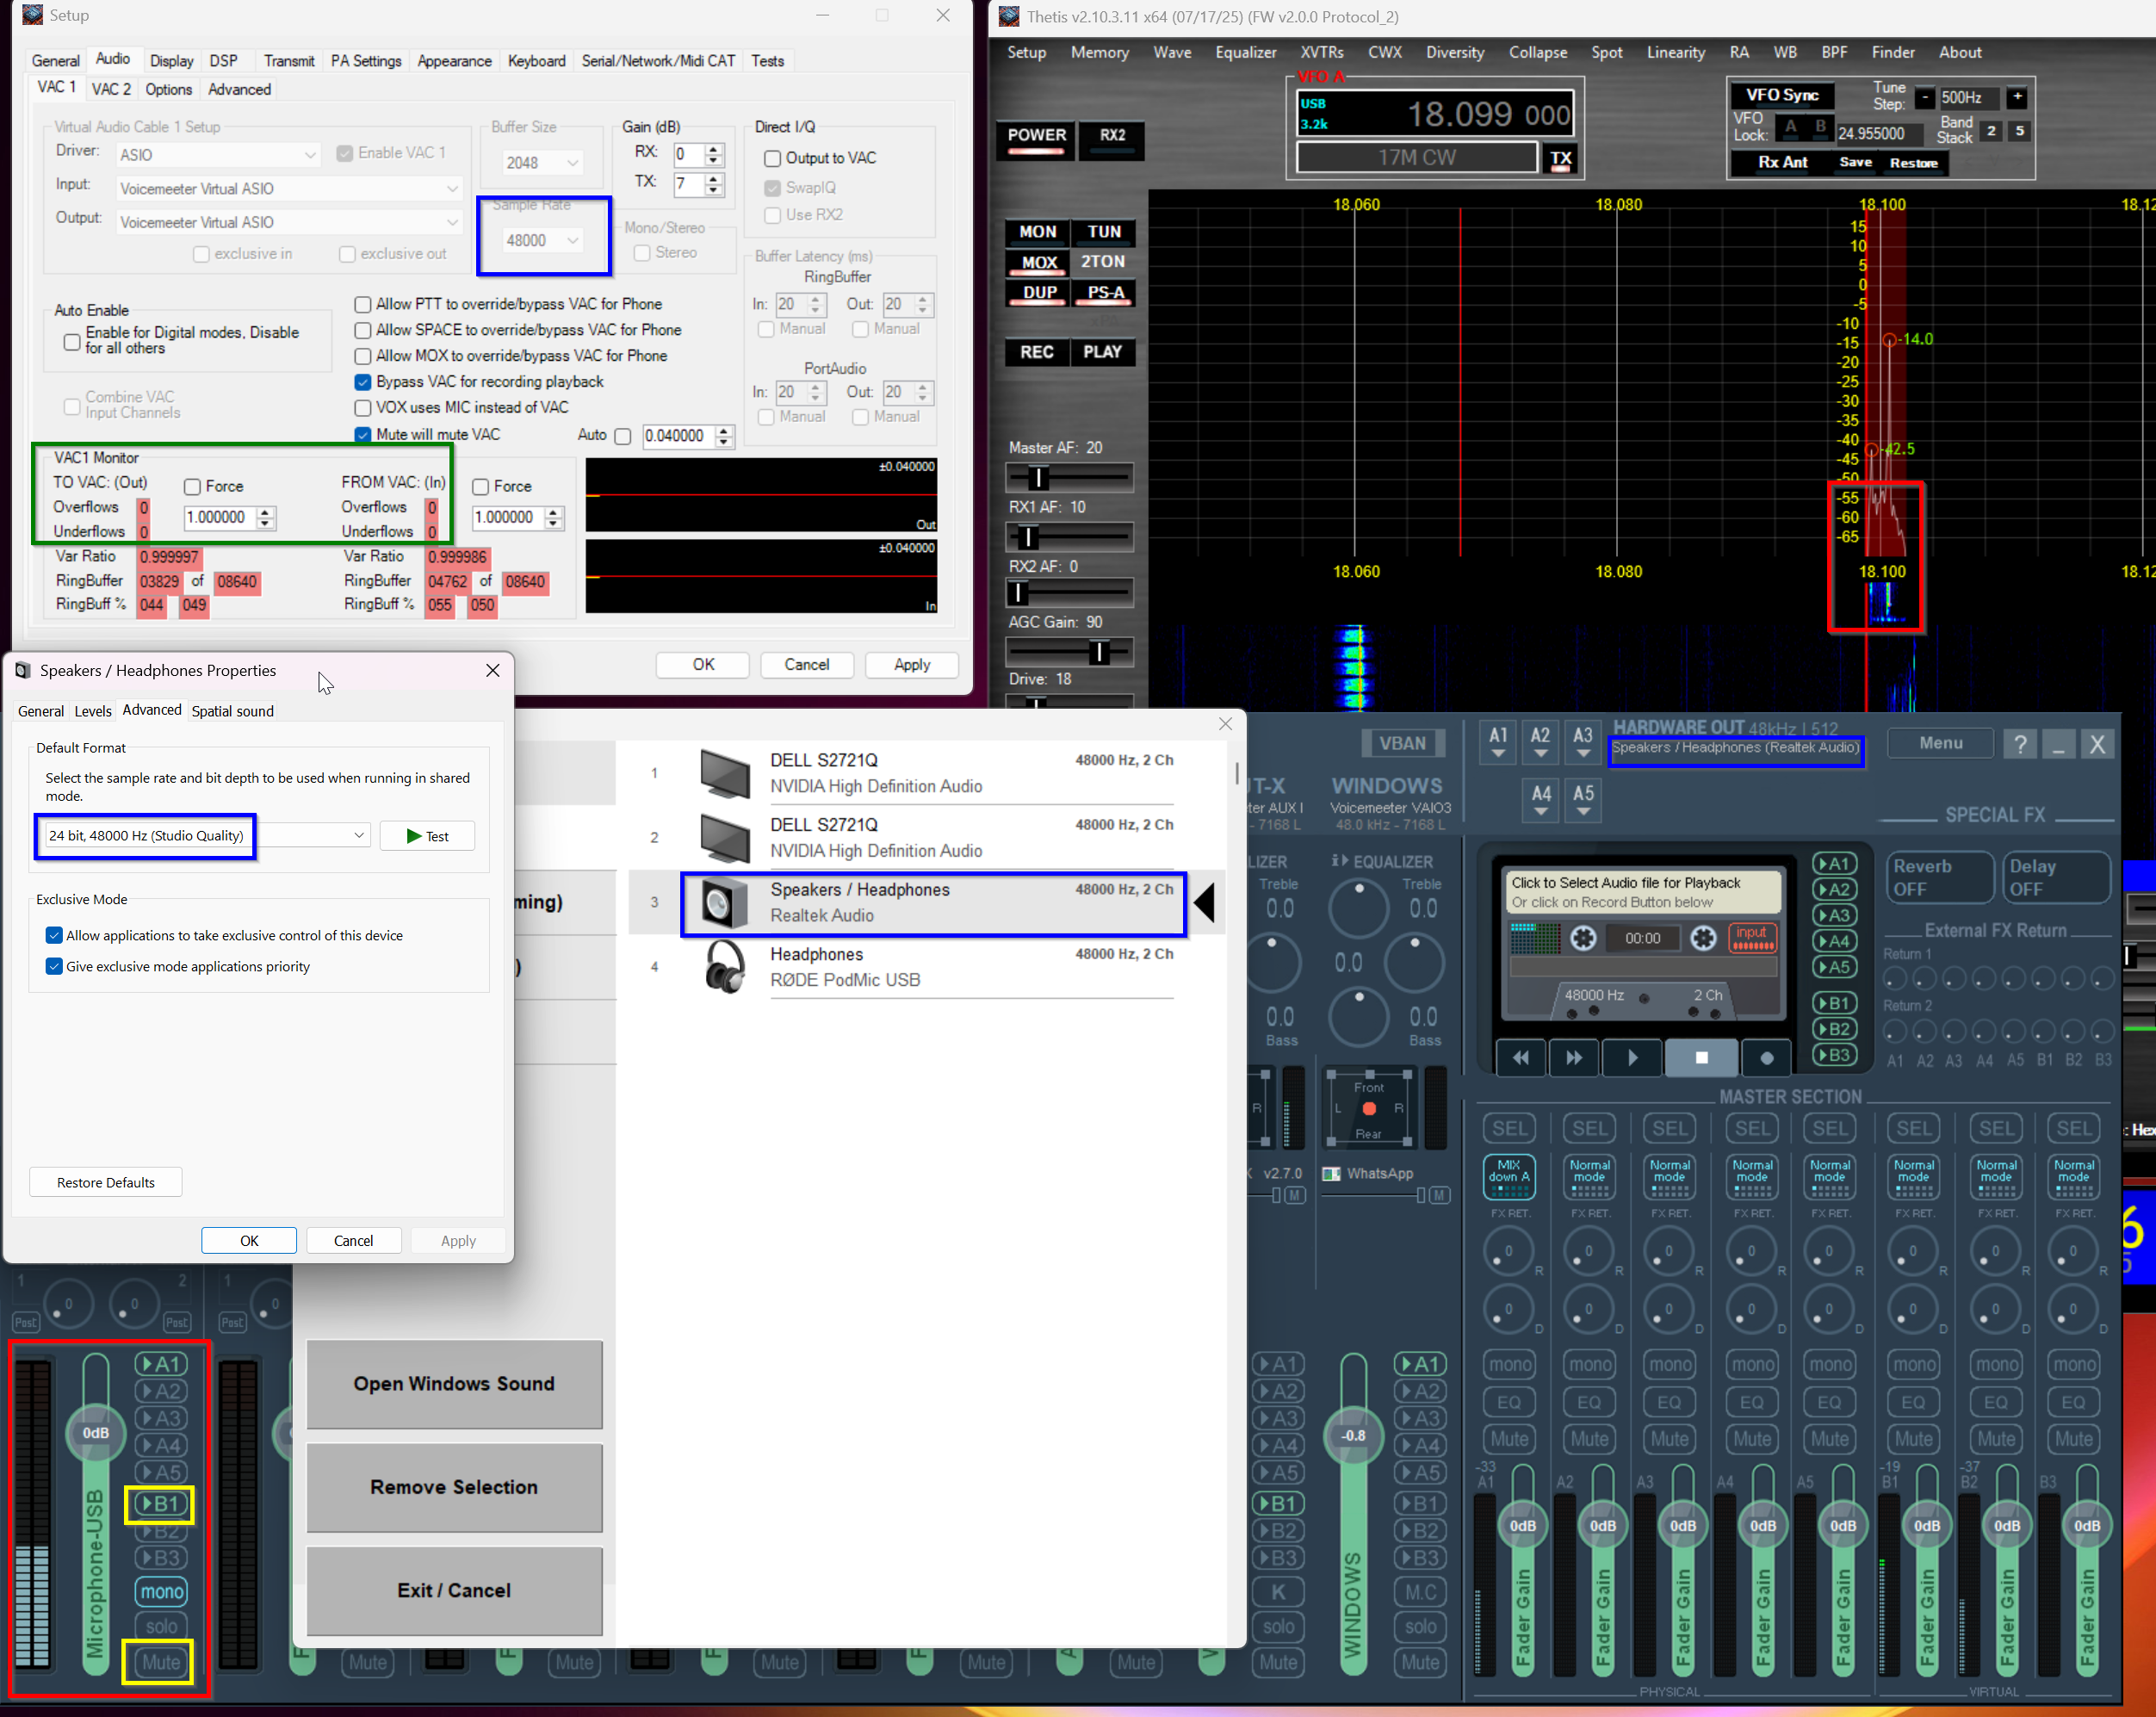Click Apply in the Setup window

pyautogui.click(x=911, y=665)
